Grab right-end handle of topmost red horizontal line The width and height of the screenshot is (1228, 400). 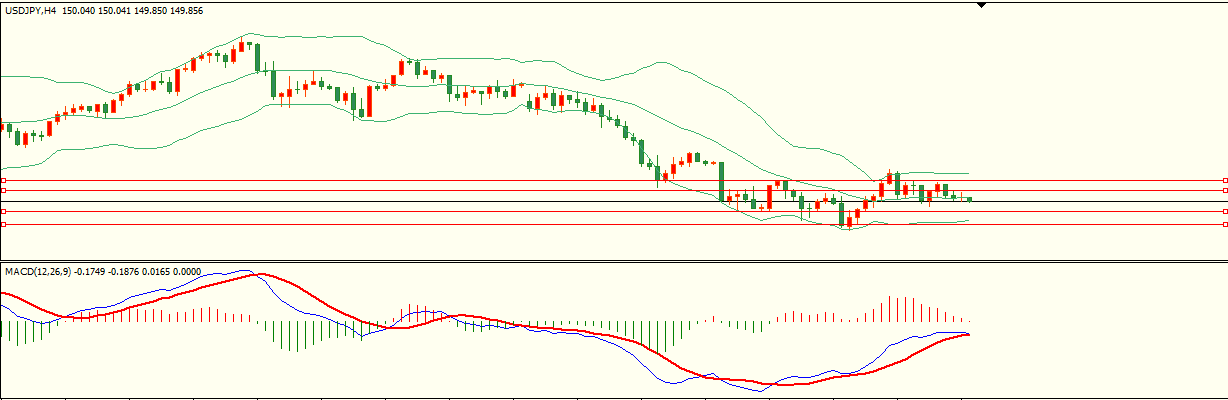click(x=1224, y=181)
